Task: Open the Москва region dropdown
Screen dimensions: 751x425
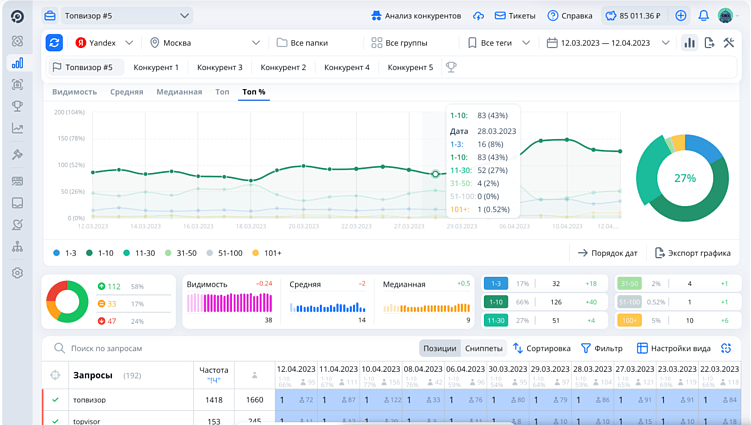Action: click(x=205, y=43)
